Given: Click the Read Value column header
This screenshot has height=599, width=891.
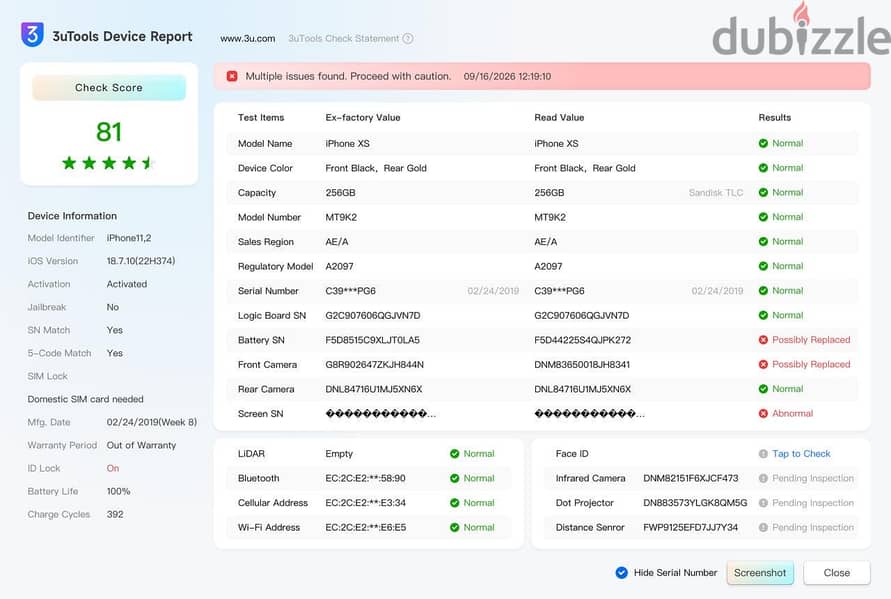Looking at the screenshot, I should pos(559,118).
